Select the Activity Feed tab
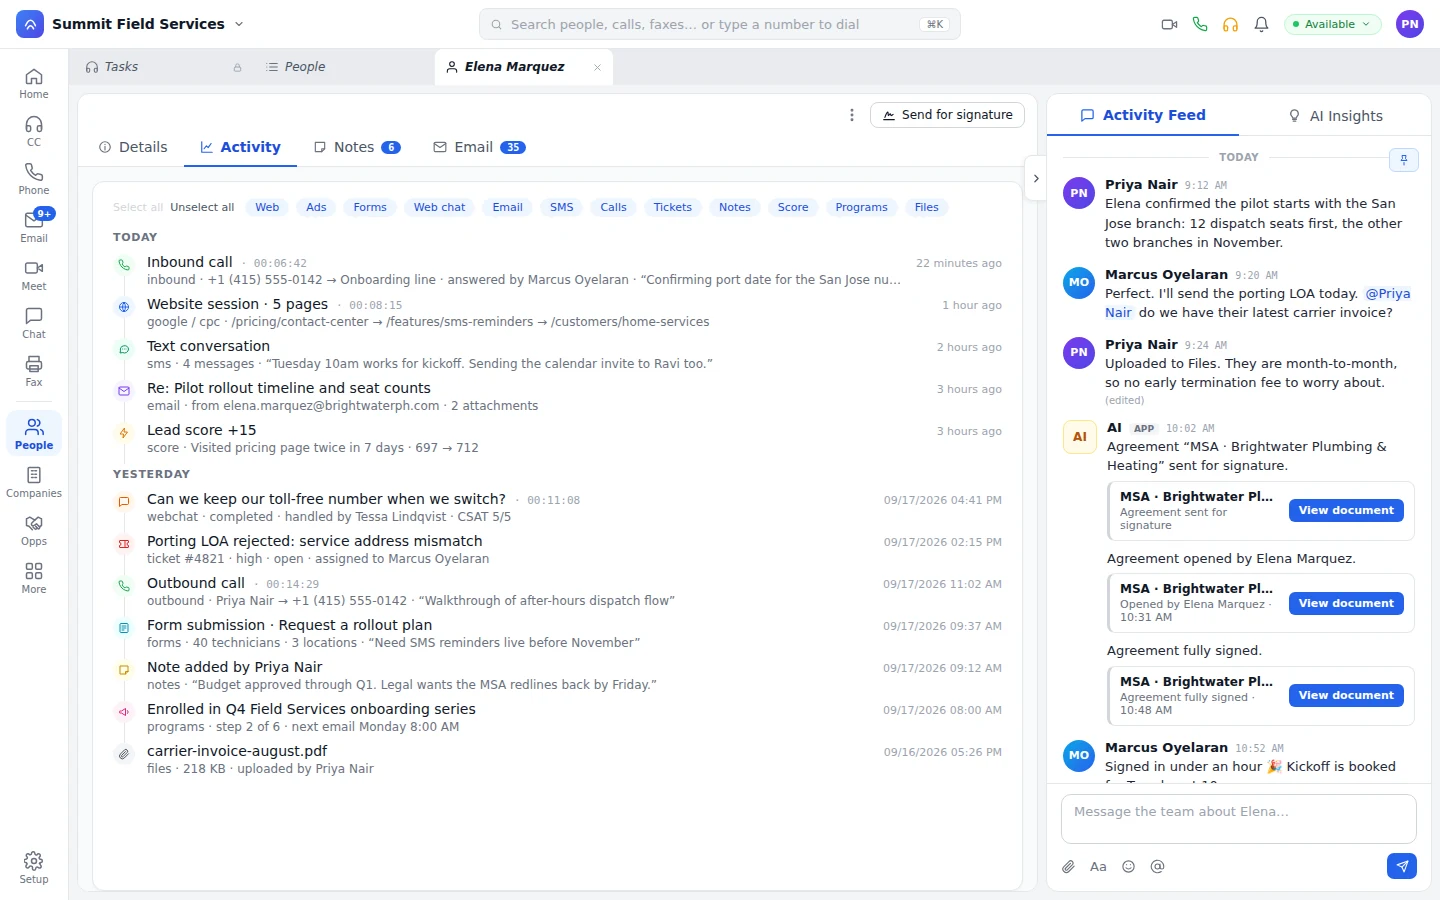 (x=1143, y=116)
